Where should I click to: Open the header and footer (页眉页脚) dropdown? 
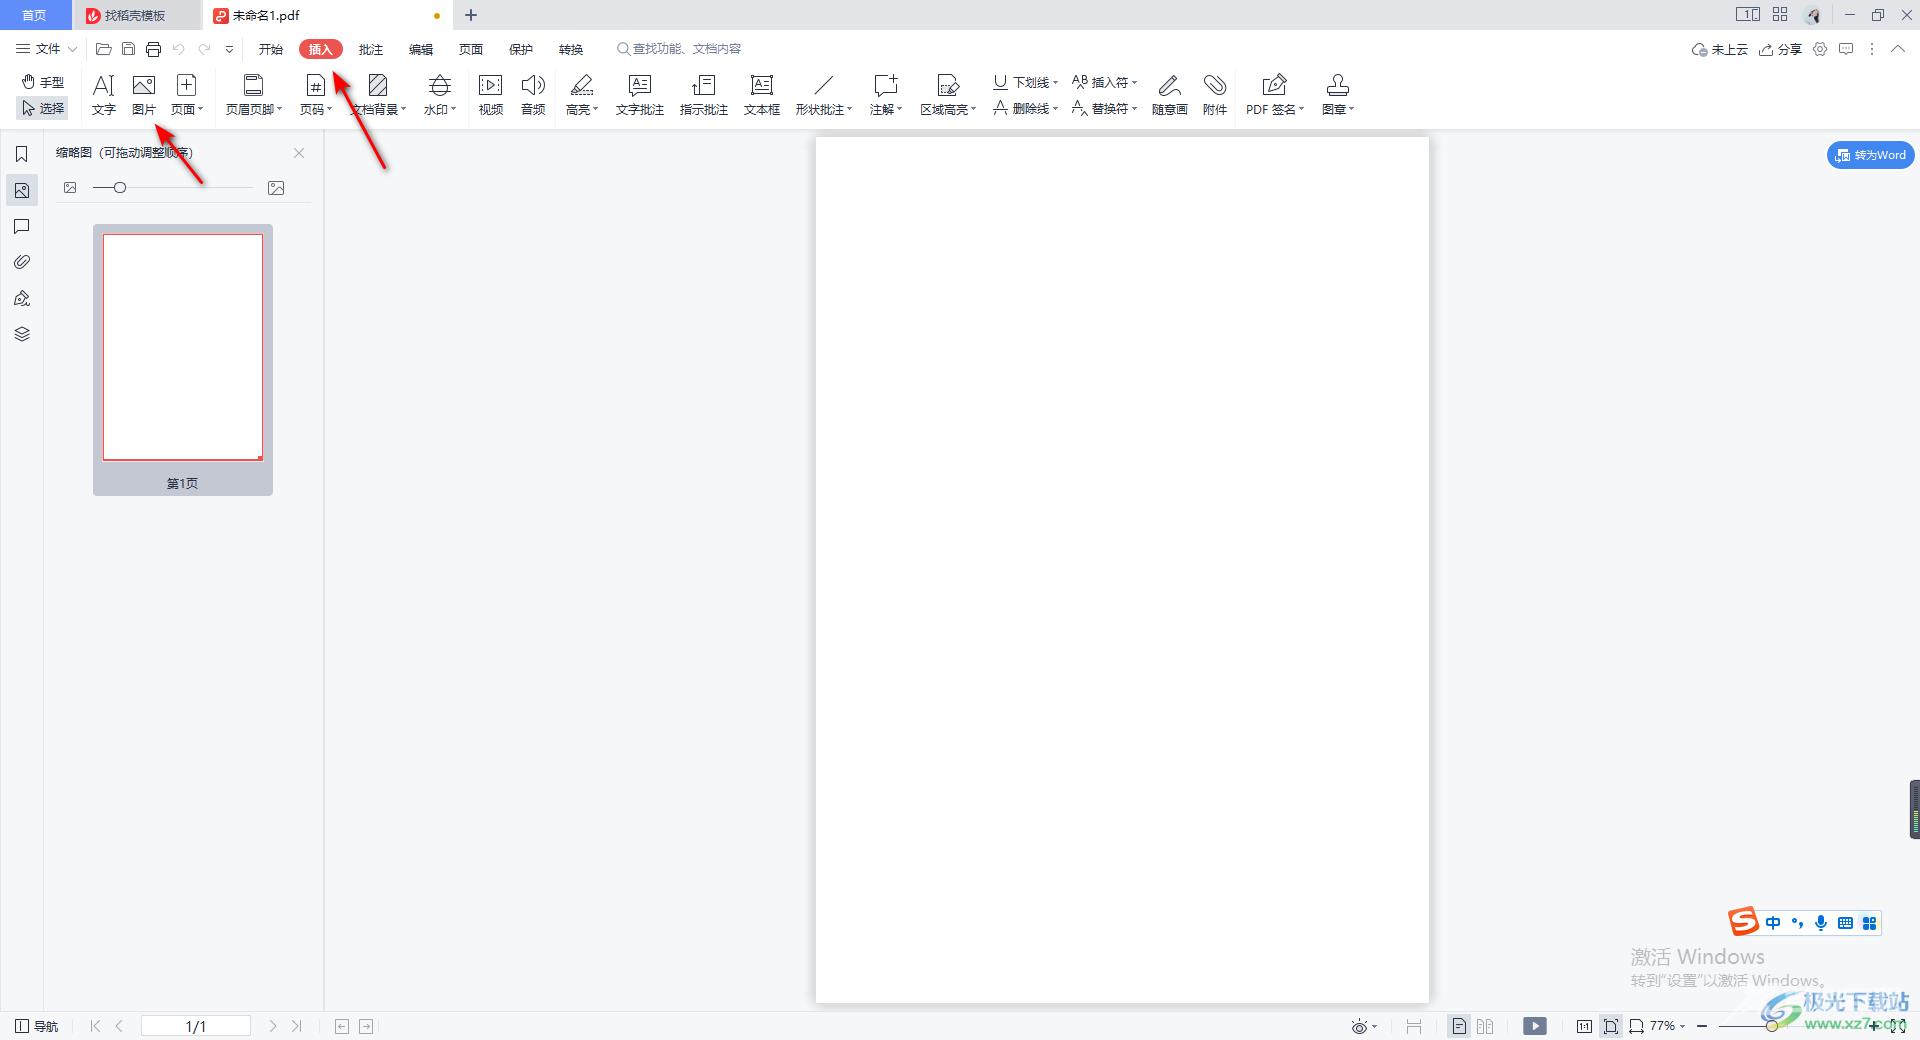coord(254,95)
